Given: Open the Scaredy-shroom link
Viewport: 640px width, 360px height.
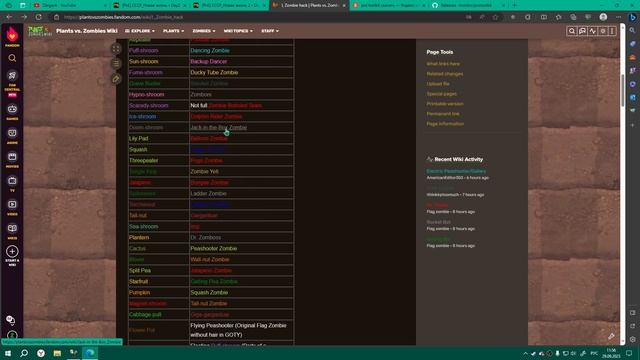Looking at the screenshot, I should pos(149,106).
